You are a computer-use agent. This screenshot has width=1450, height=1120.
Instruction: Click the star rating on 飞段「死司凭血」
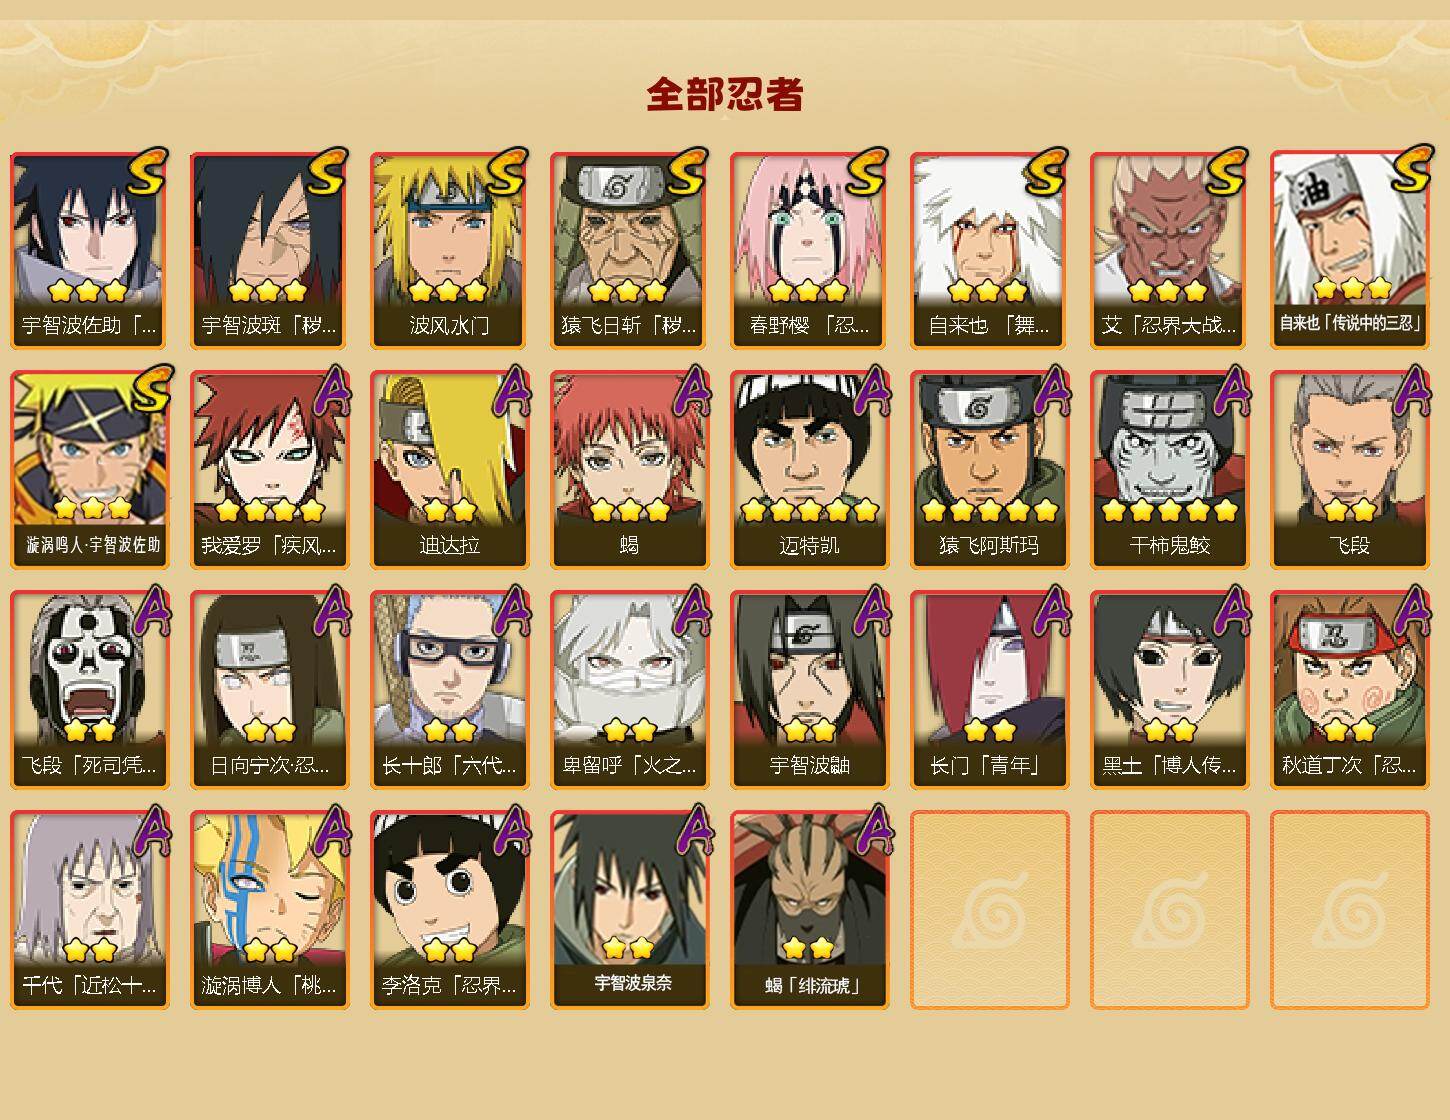tap(89, 731)
